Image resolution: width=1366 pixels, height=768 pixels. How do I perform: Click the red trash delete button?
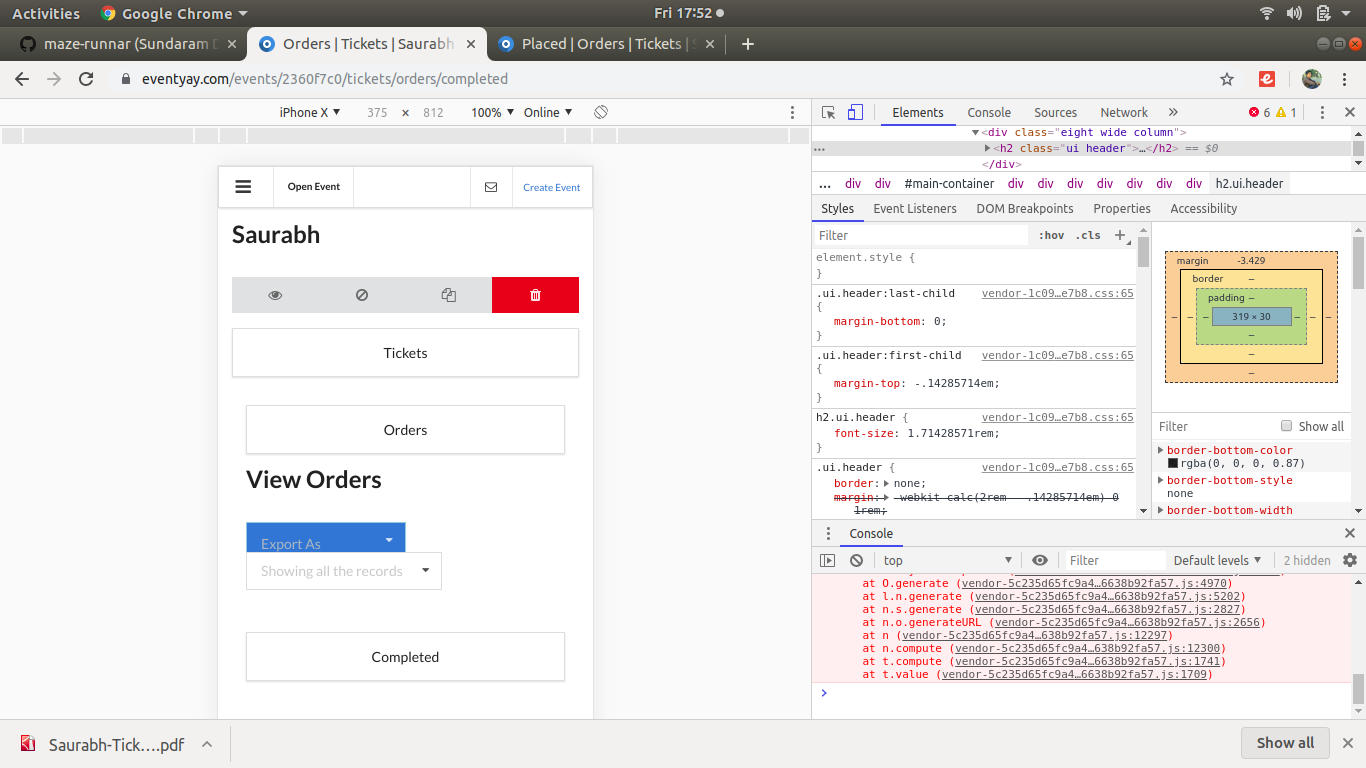(535, 295)
